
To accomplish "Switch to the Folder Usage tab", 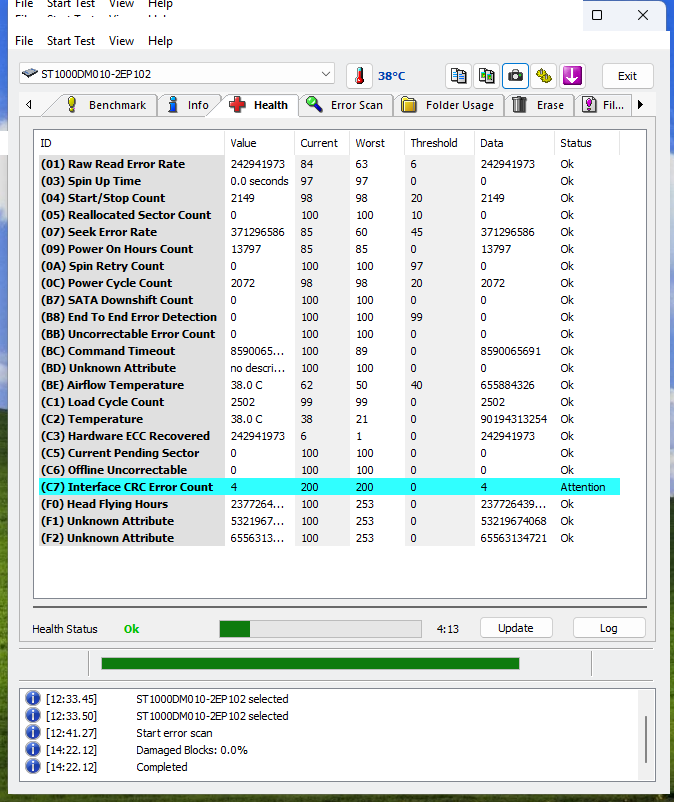I will tap(447, 105).
